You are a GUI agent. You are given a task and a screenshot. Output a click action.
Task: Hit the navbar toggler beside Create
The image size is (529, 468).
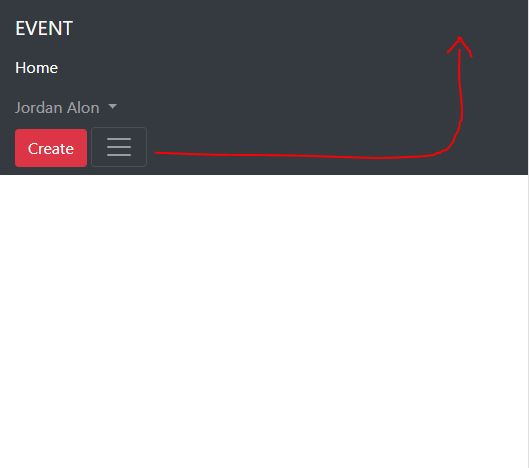[x=119, y=147]
